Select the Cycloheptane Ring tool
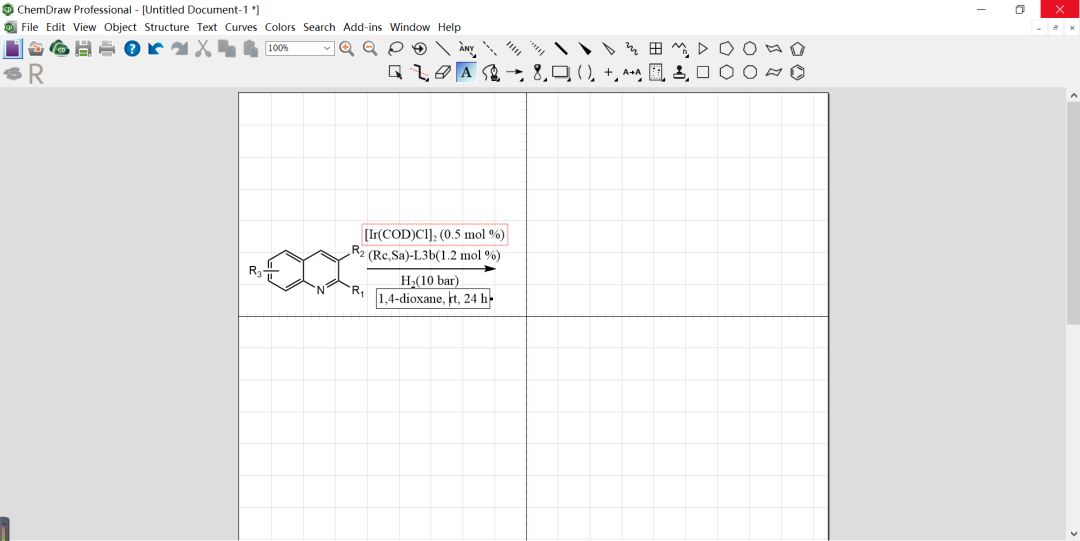The image size is (1080, 541). pyautogui.click(x=750, y=49)
